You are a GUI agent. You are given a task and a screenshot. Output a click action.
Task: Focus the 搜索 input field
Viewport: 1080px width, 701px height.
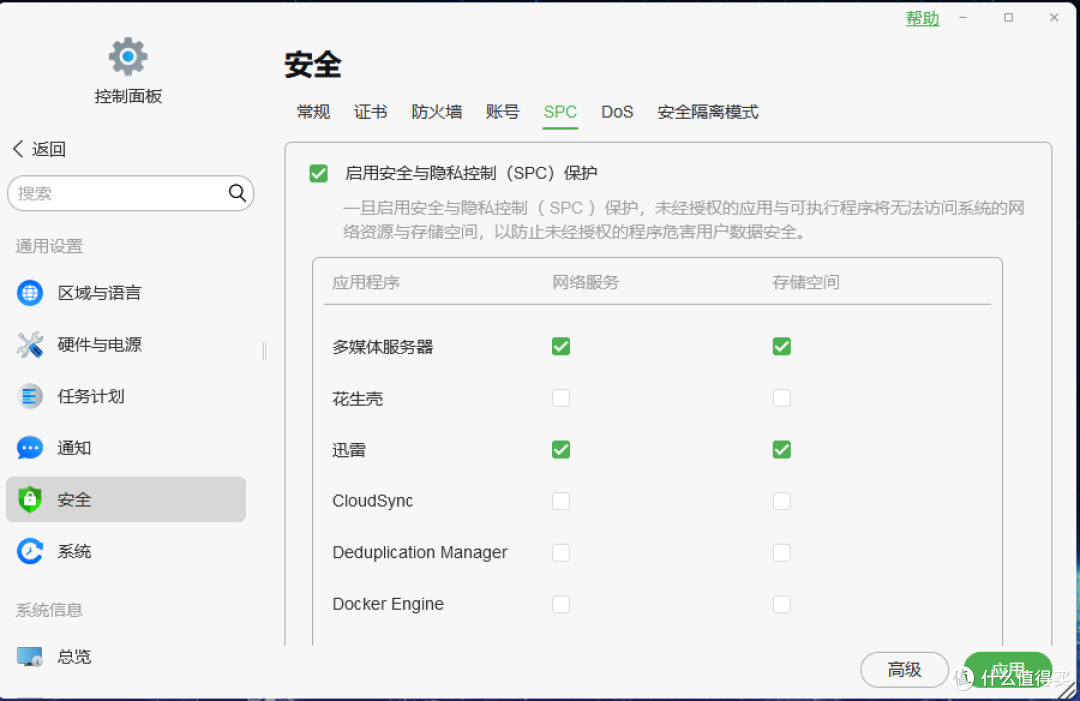(130, 193)
